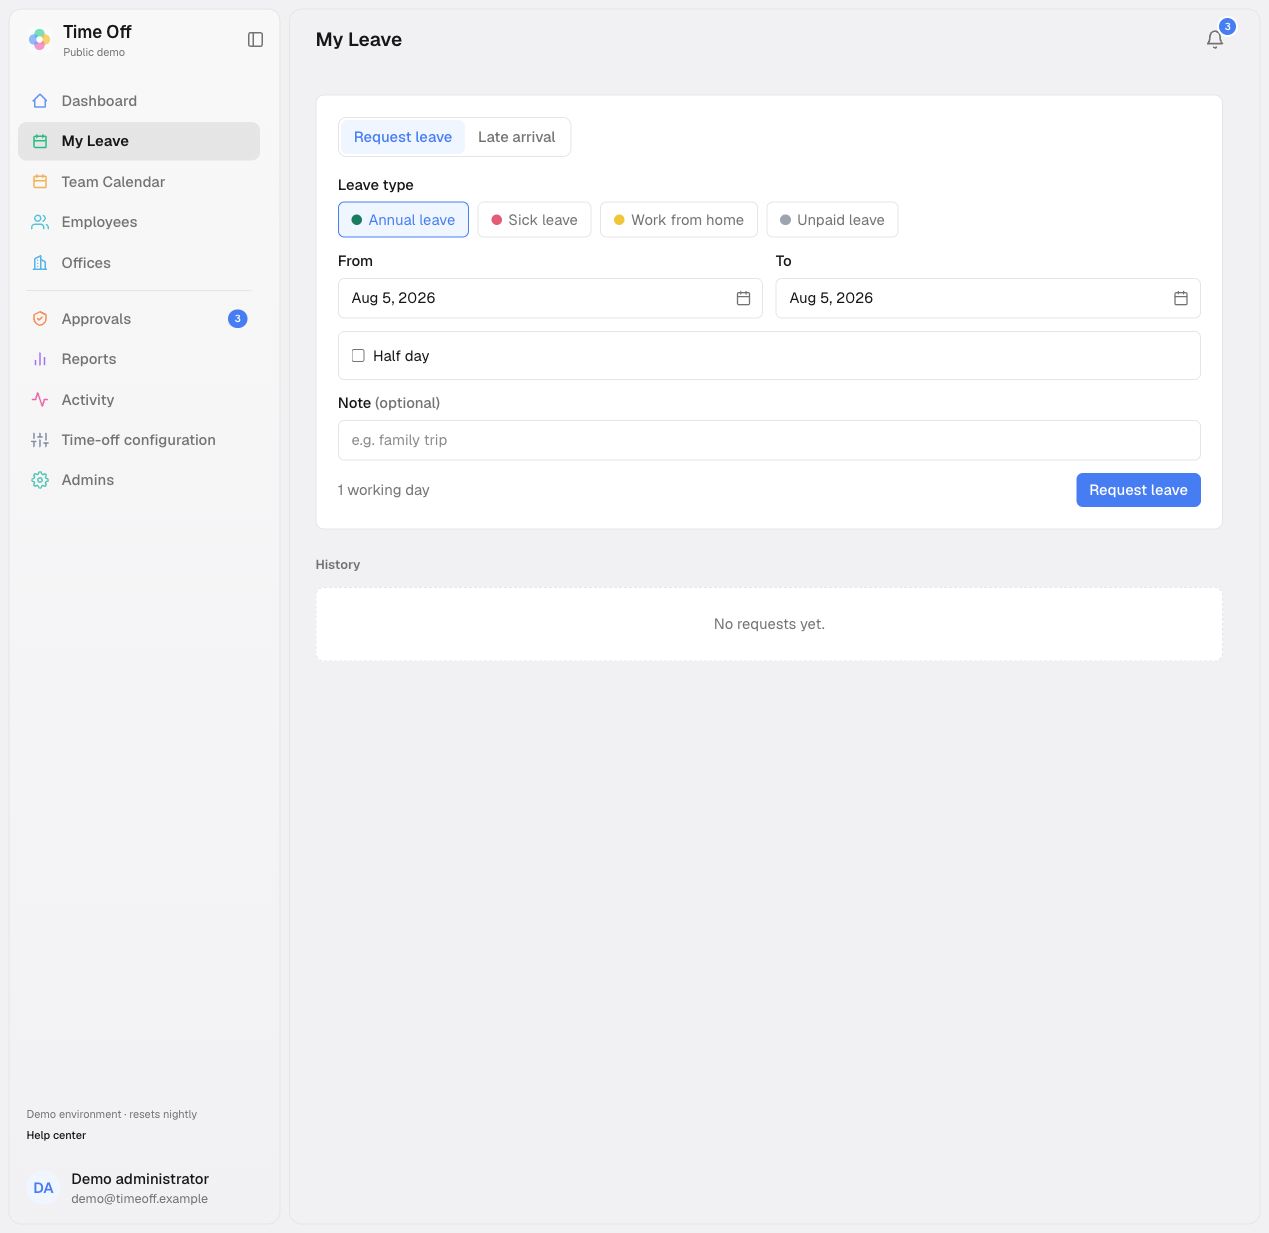
Task: Open the Activity page
Action: [x=139, y=400]
